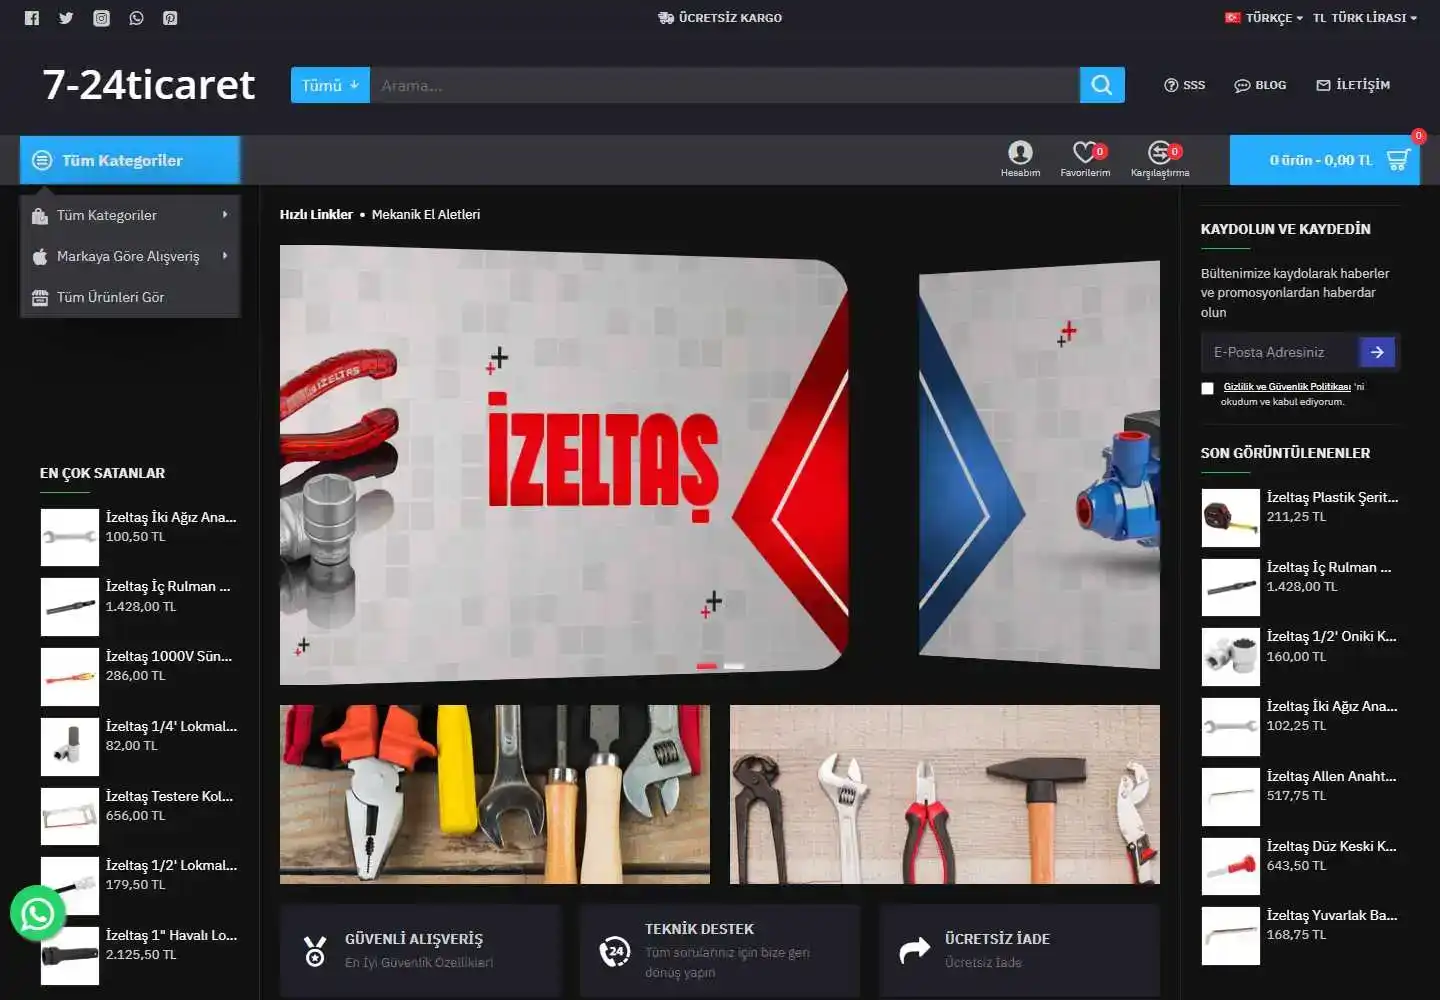Click tape measure product thumbnail

[x=1230, y=517]
